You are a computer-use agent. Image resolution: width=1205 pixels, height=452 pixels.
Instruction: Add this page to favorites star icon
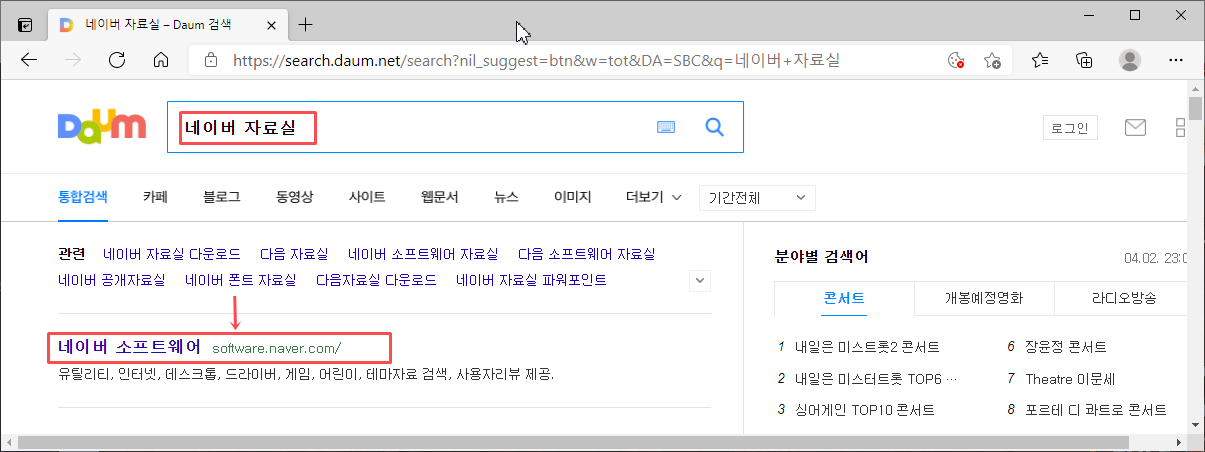[x=992, y=60]
